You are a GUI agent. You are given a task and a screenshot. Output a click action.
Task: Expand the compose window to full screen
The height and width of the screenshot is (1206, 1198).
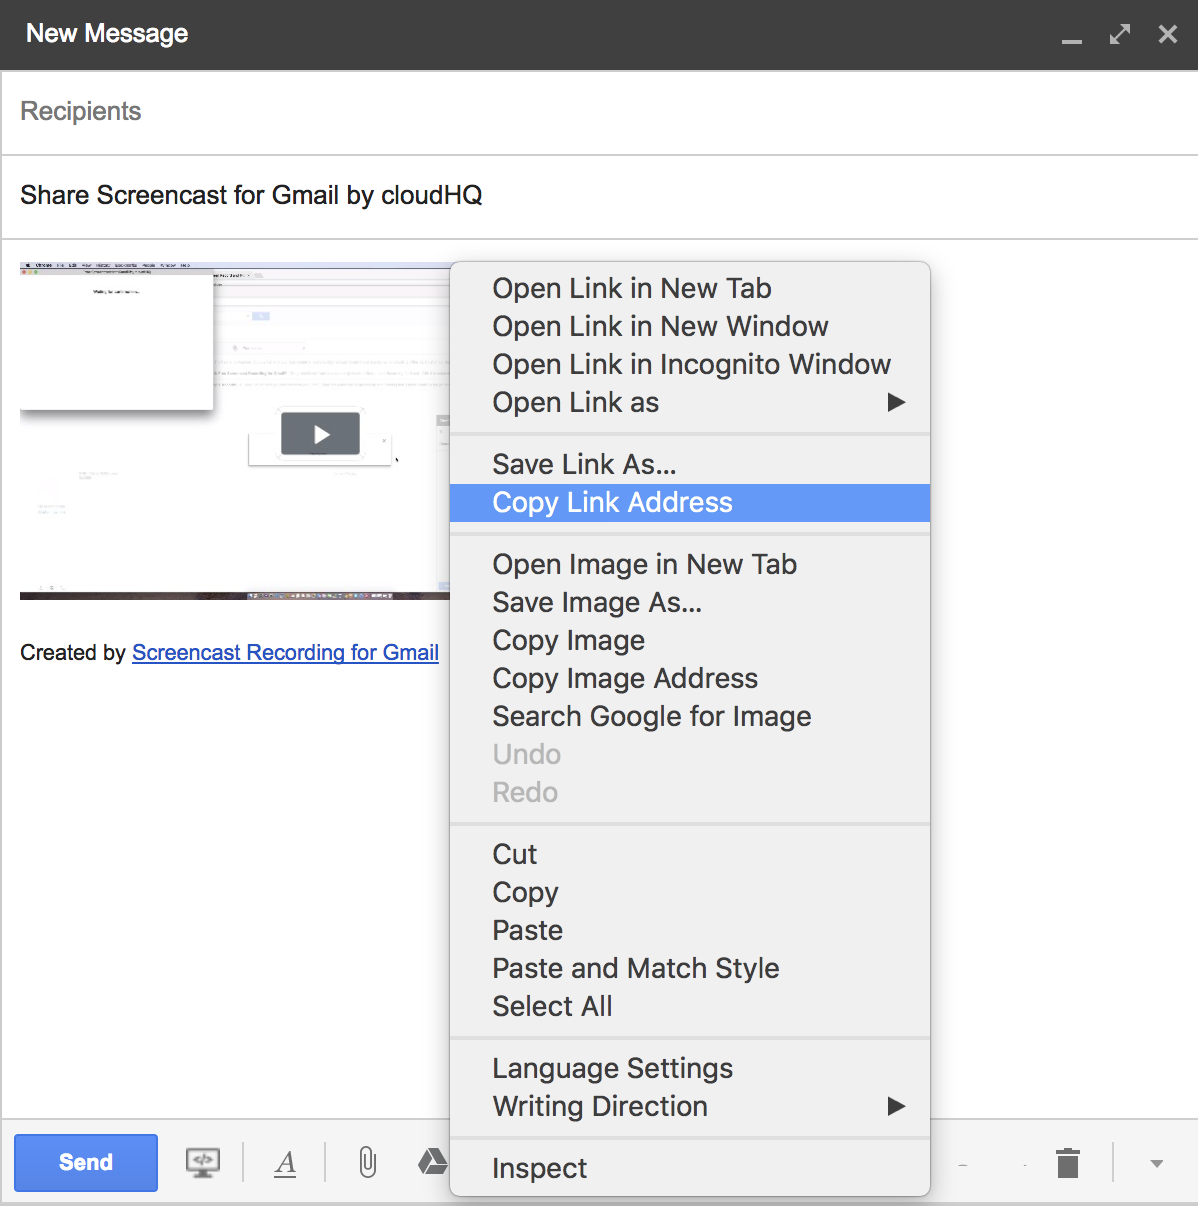[1119, 33]
